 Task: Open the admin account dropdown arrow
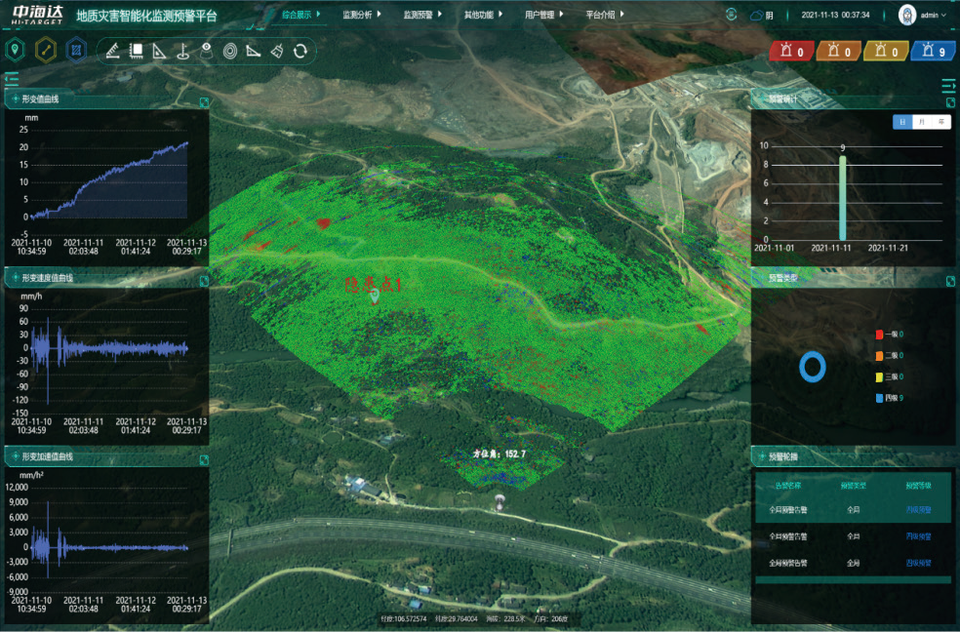pos(943,15)
